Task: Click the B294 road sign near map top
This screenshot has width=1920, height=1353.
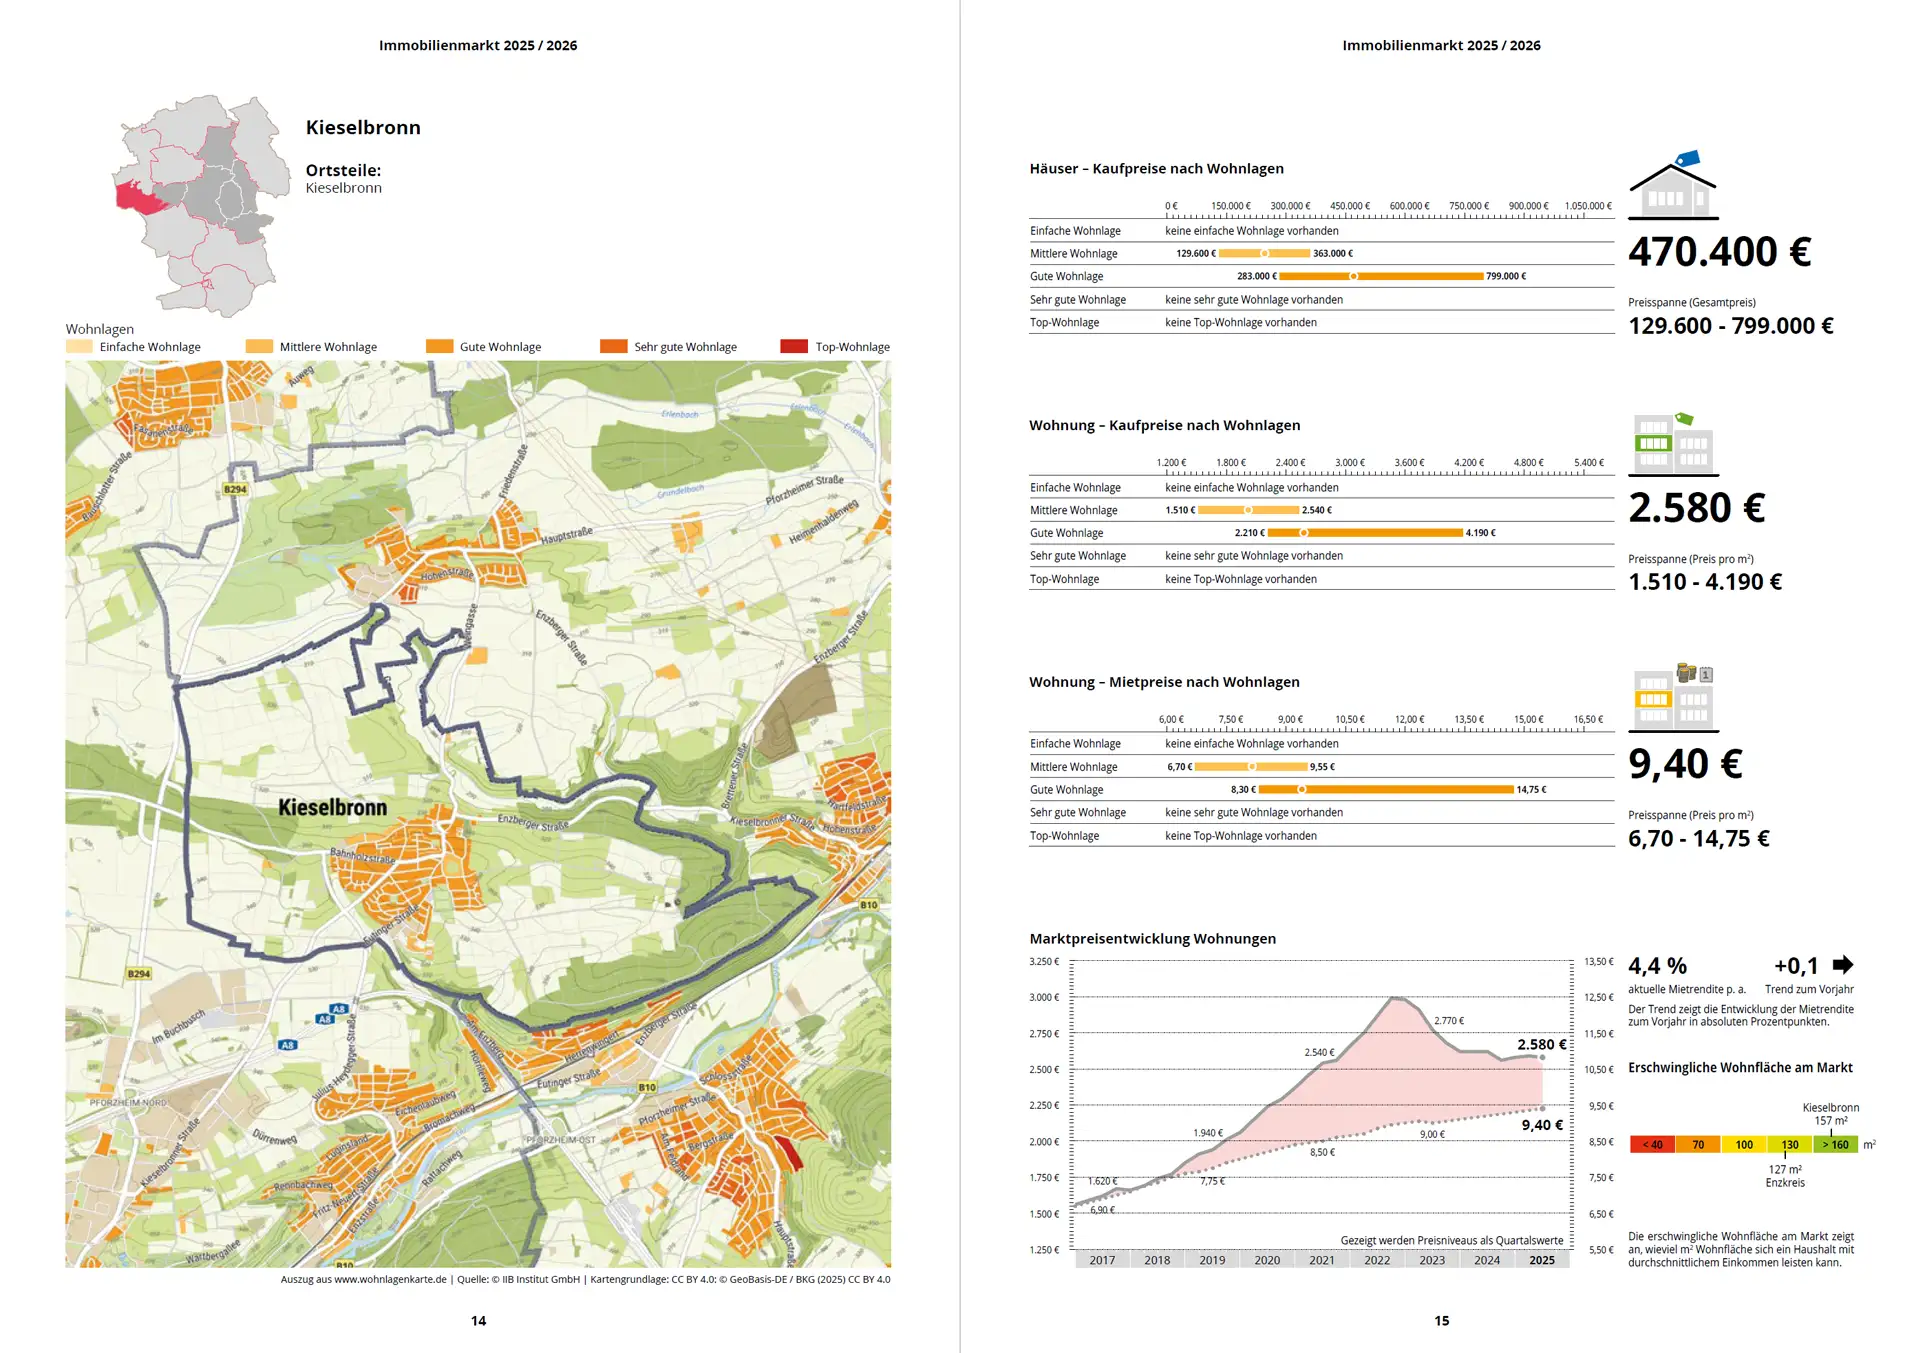Action: pos(235,489)
